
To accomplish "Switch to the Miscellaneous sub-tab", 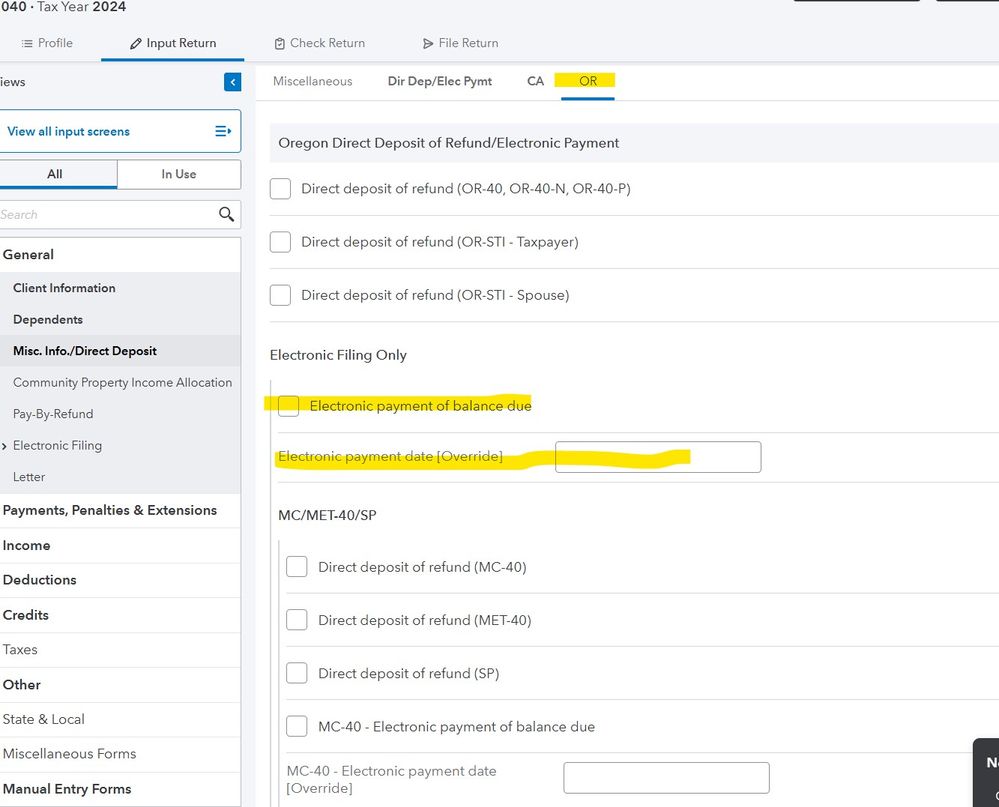I will coord(312,81).
